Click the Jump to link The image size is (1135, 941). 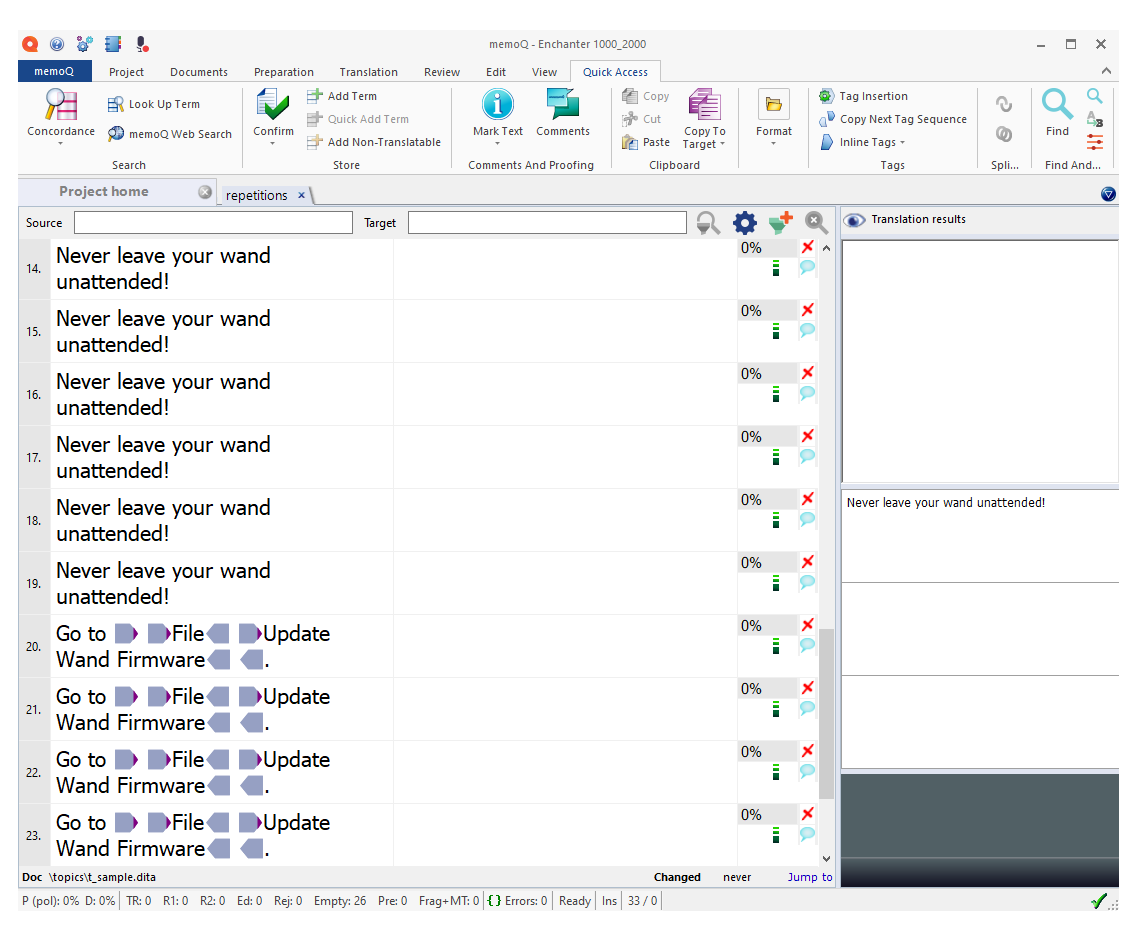pos(809,877)
